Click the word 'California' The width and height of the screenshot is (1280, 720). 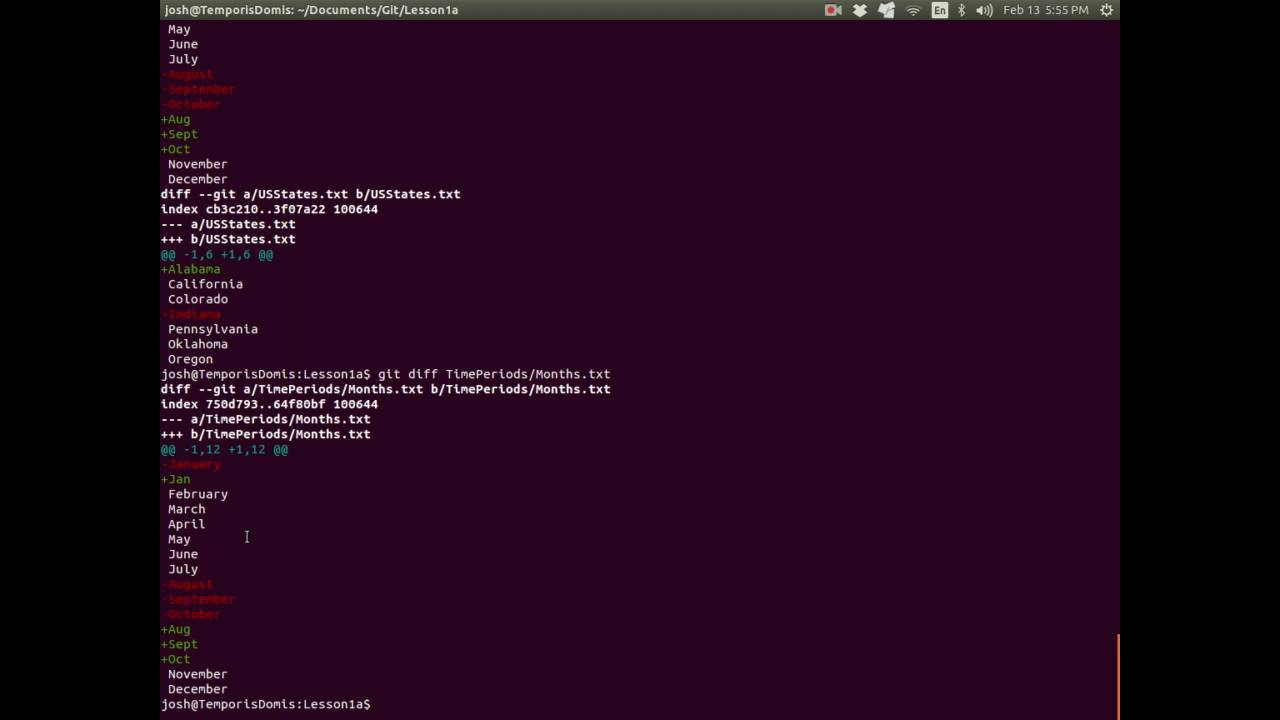(205, 284)
